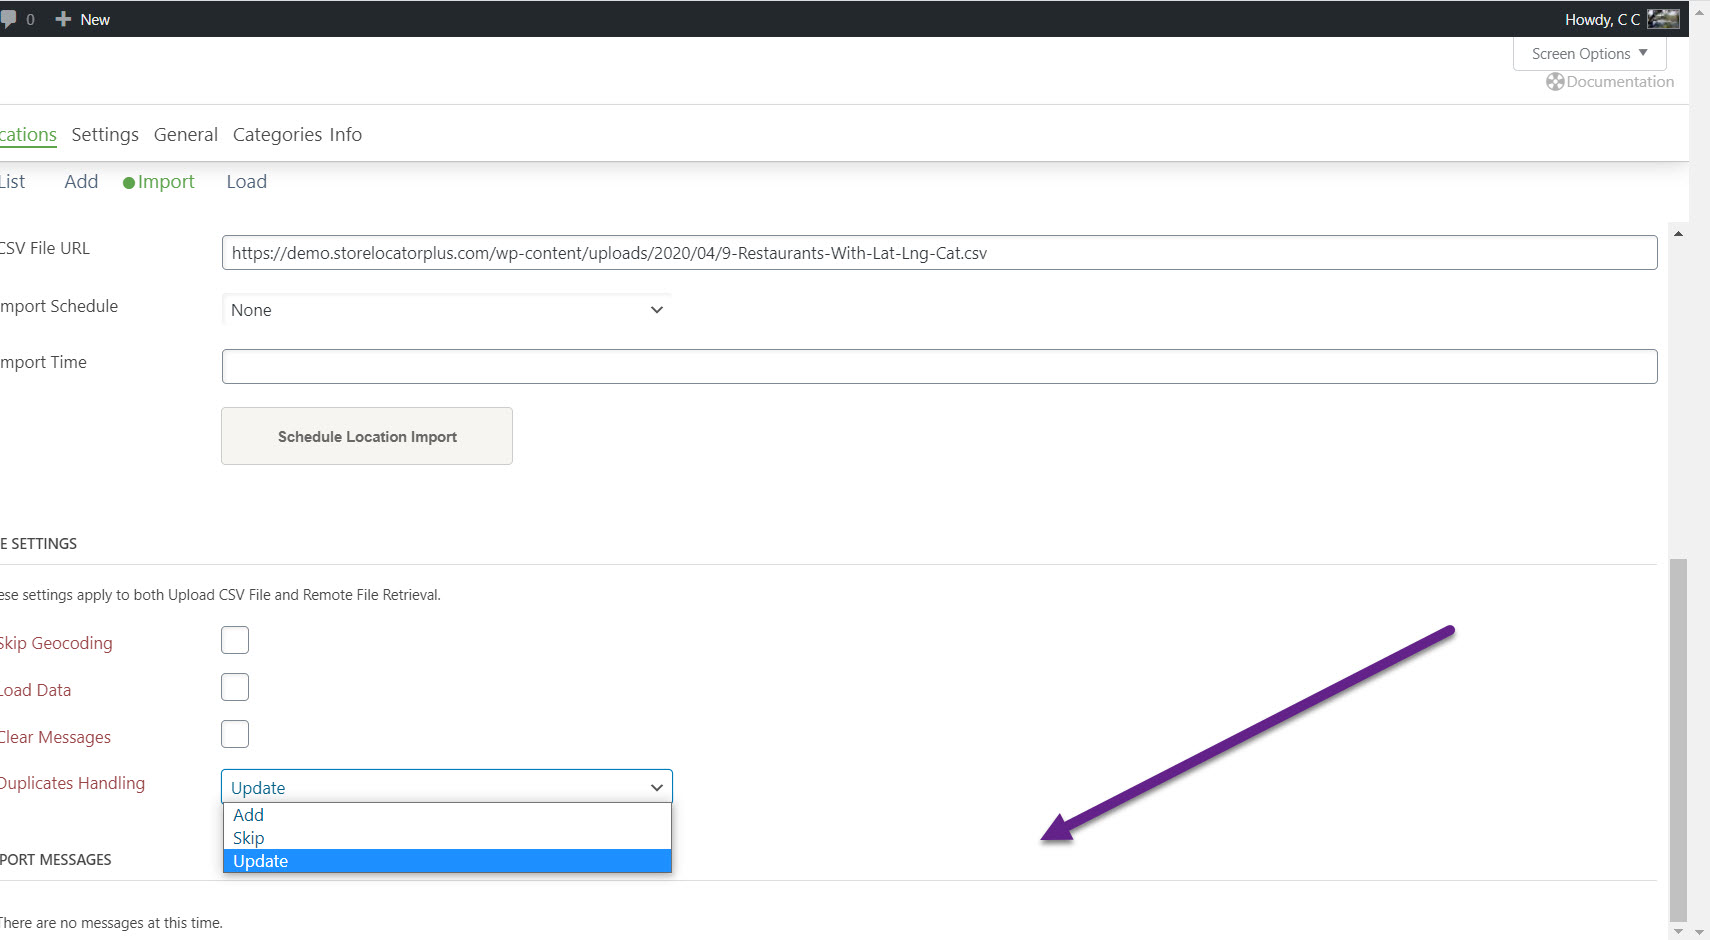
Task: Click the Documentation film-reel icon
Action: click(x=1554, y=81)
